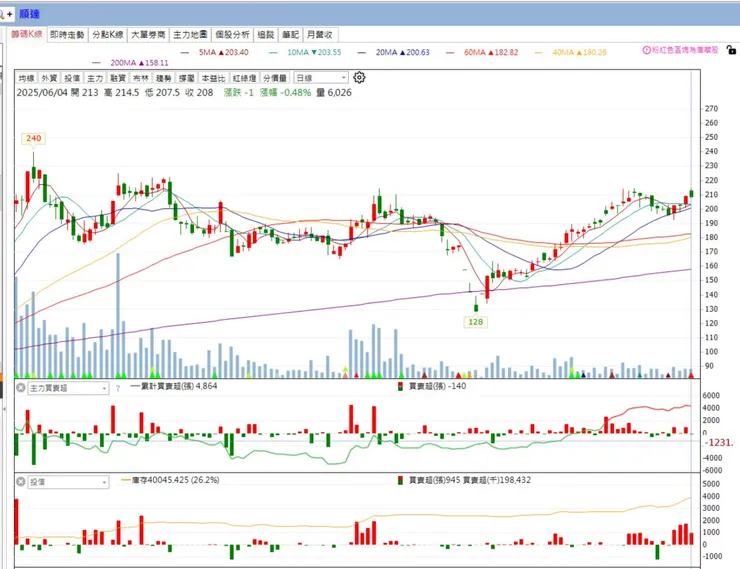Click the 順達 stock title

pos(30,14)
